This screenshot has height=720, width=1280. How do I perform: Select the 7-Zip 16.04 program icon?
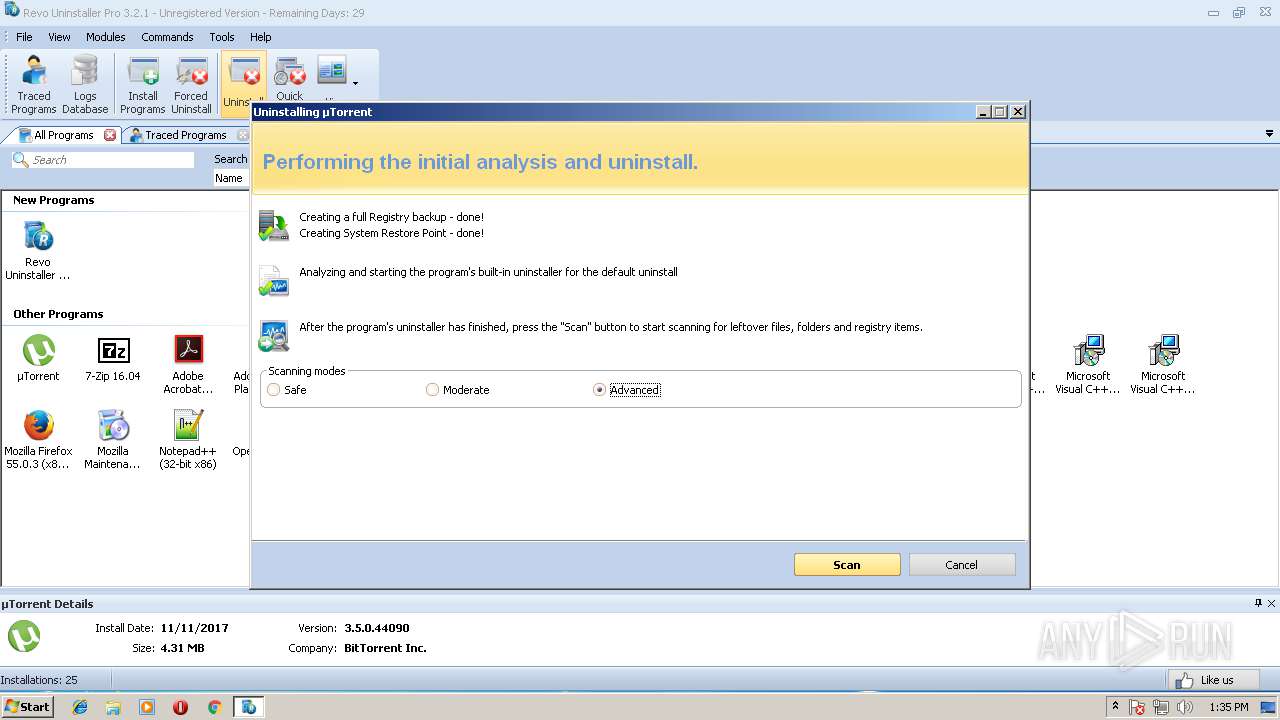click(113, 358)
